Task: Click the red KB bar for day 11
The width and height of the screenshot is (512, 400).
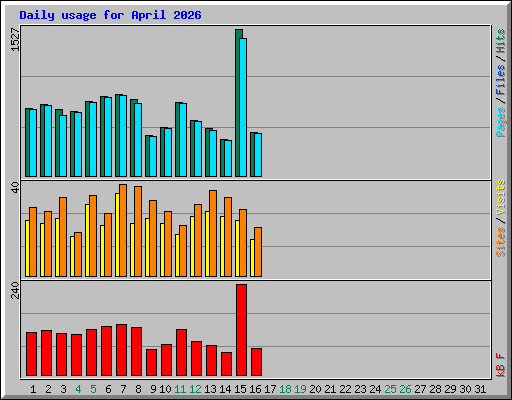Action: coord(181,352)
